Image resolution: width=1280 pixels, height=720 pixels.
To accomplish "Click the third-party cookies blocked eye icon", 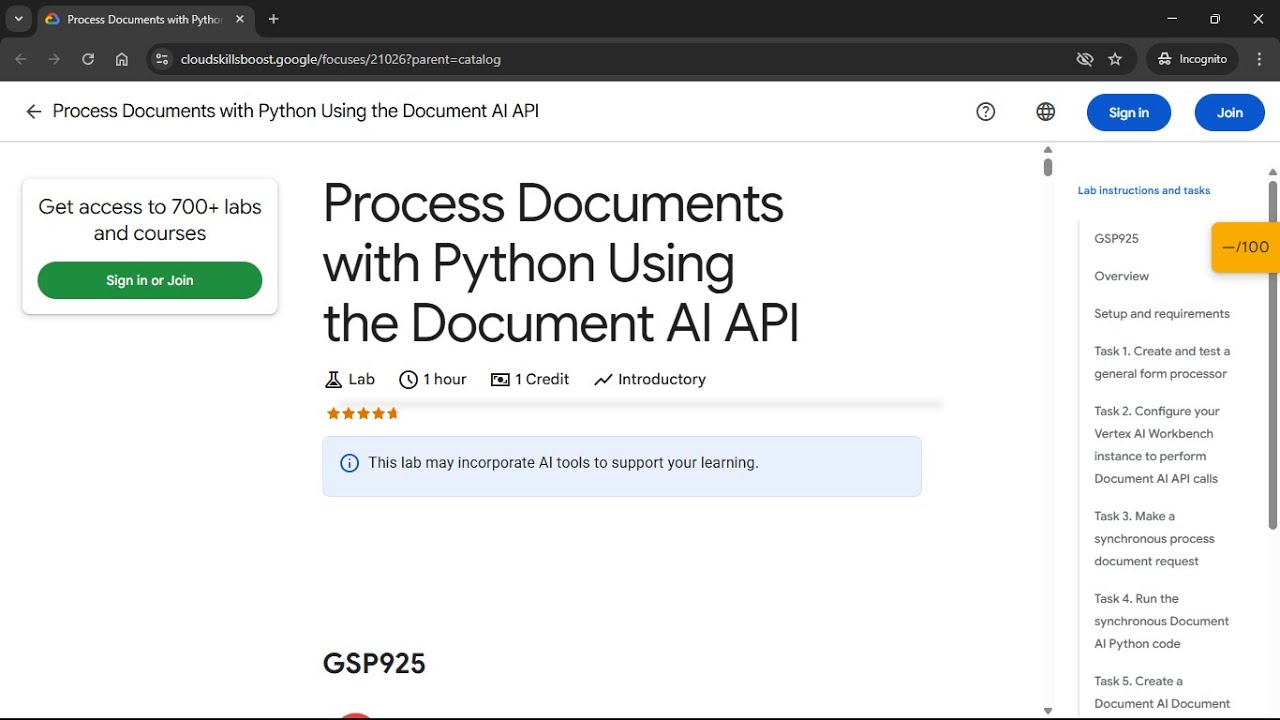I will pos(1085,59).
